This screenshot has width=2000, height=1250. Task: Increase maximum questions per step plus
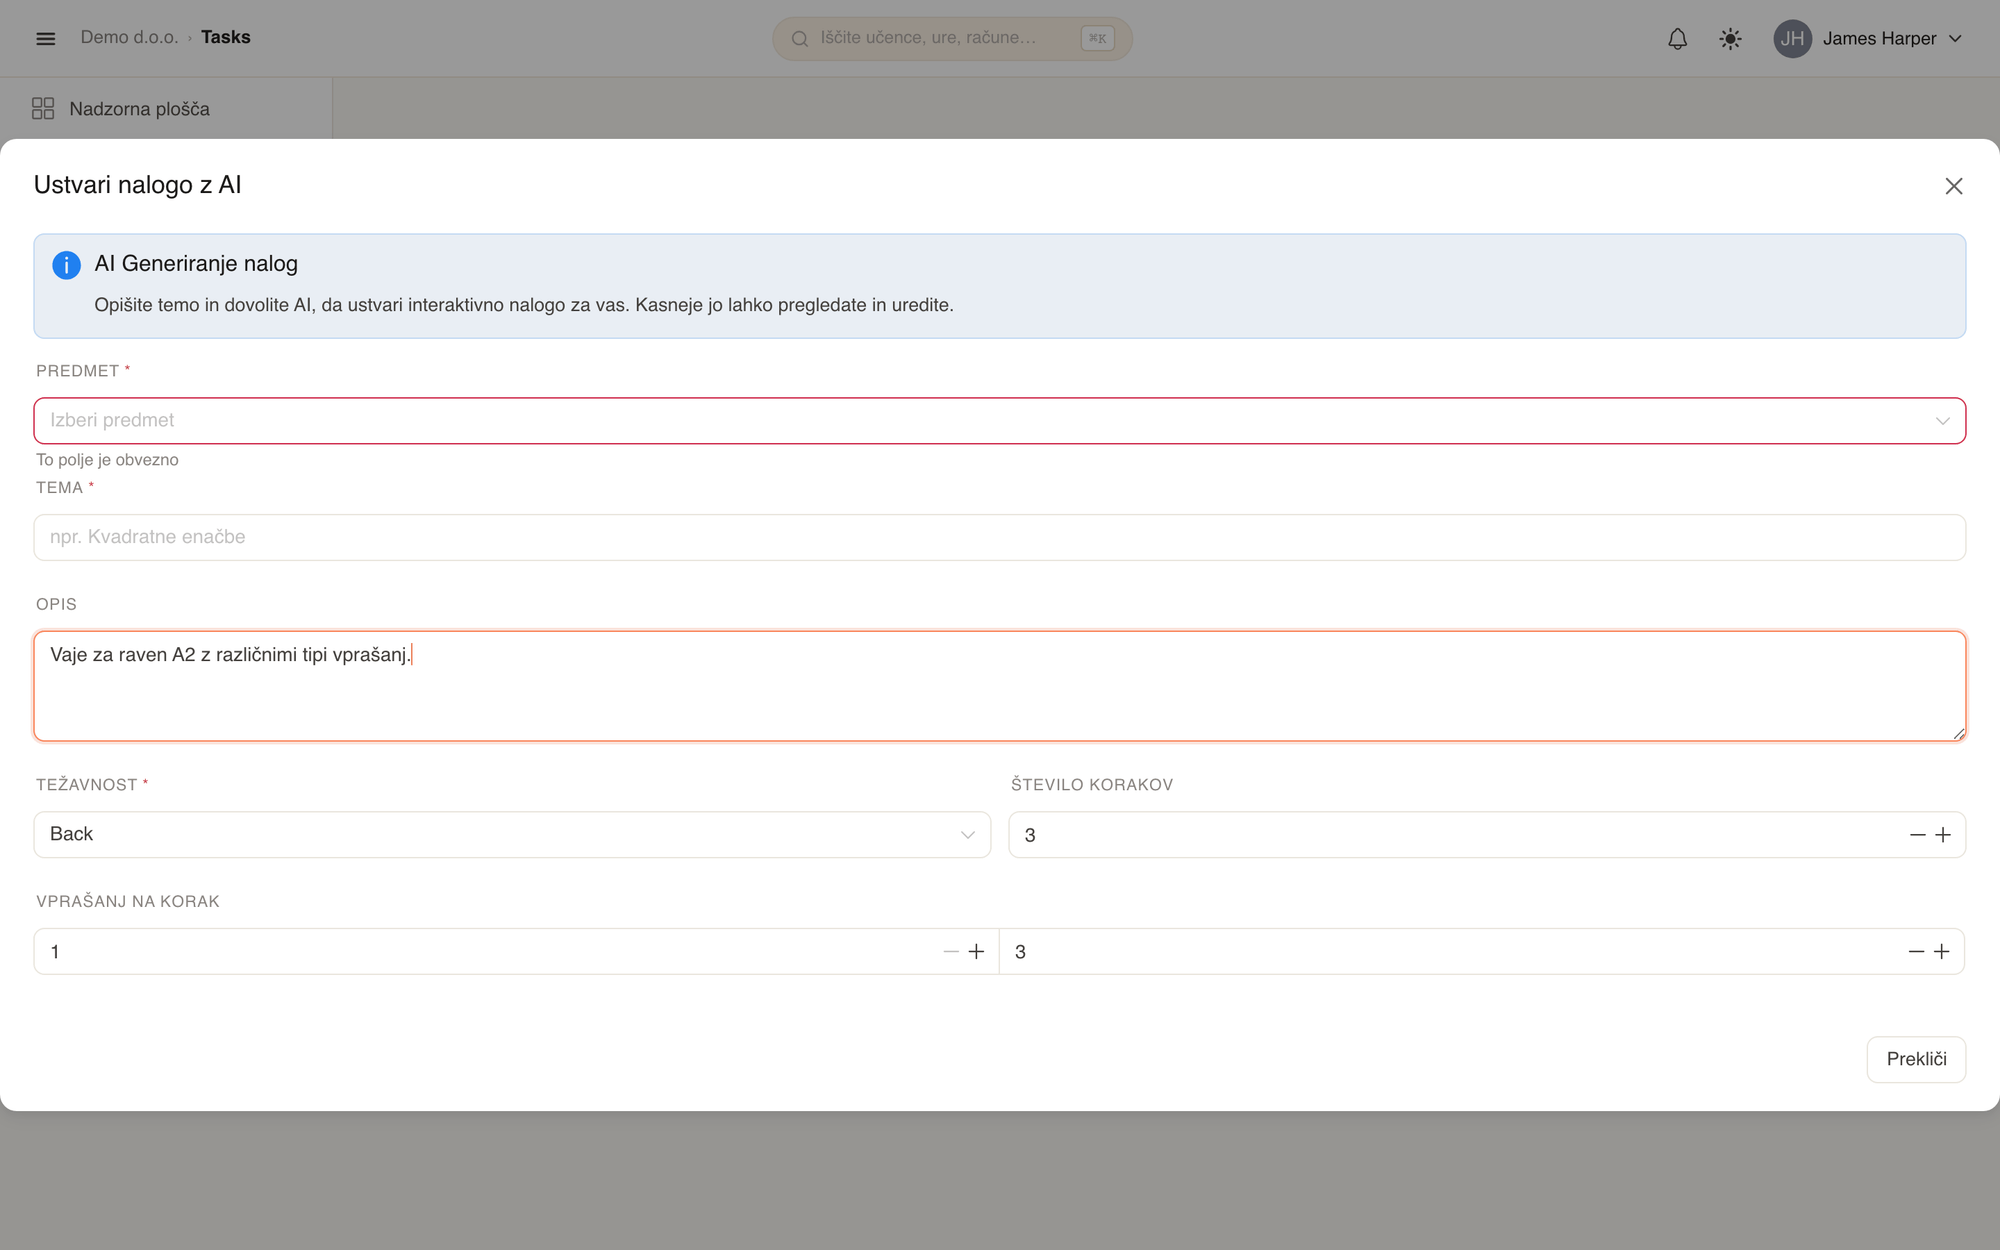point(1941,951)
